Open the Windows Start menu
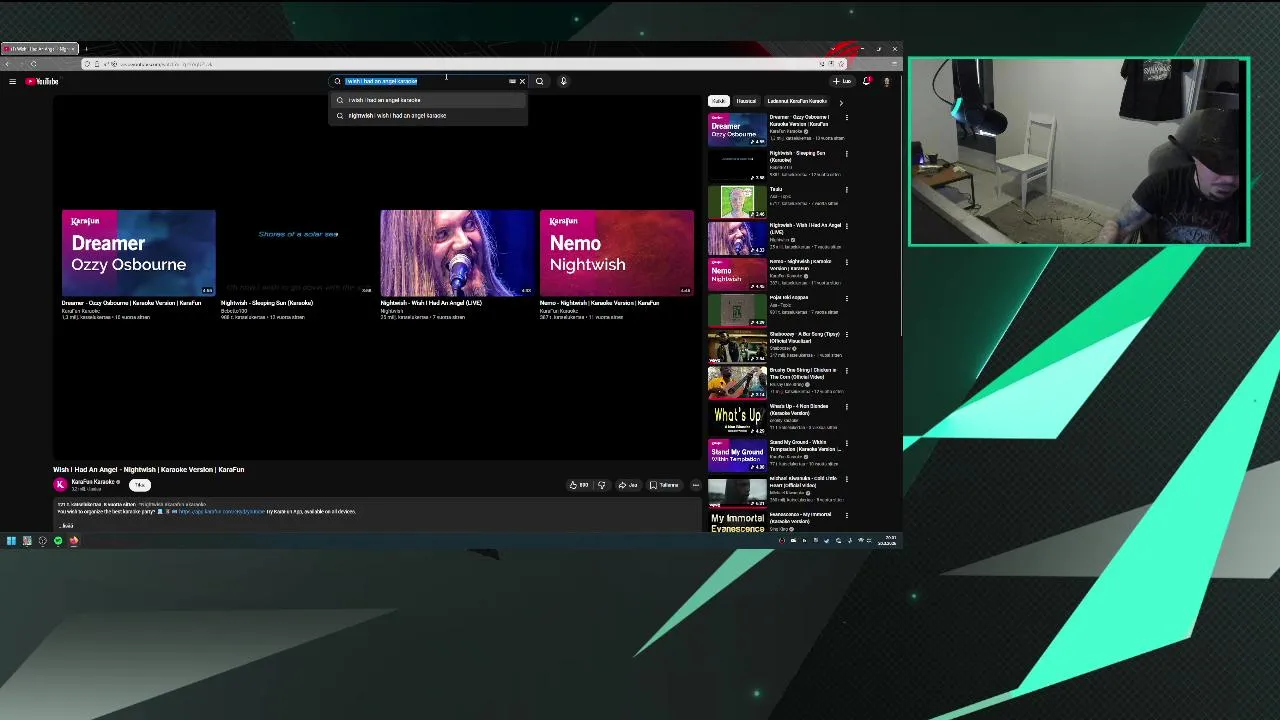Viewport: 1280px width, 720px height. [x=11, y=541]
